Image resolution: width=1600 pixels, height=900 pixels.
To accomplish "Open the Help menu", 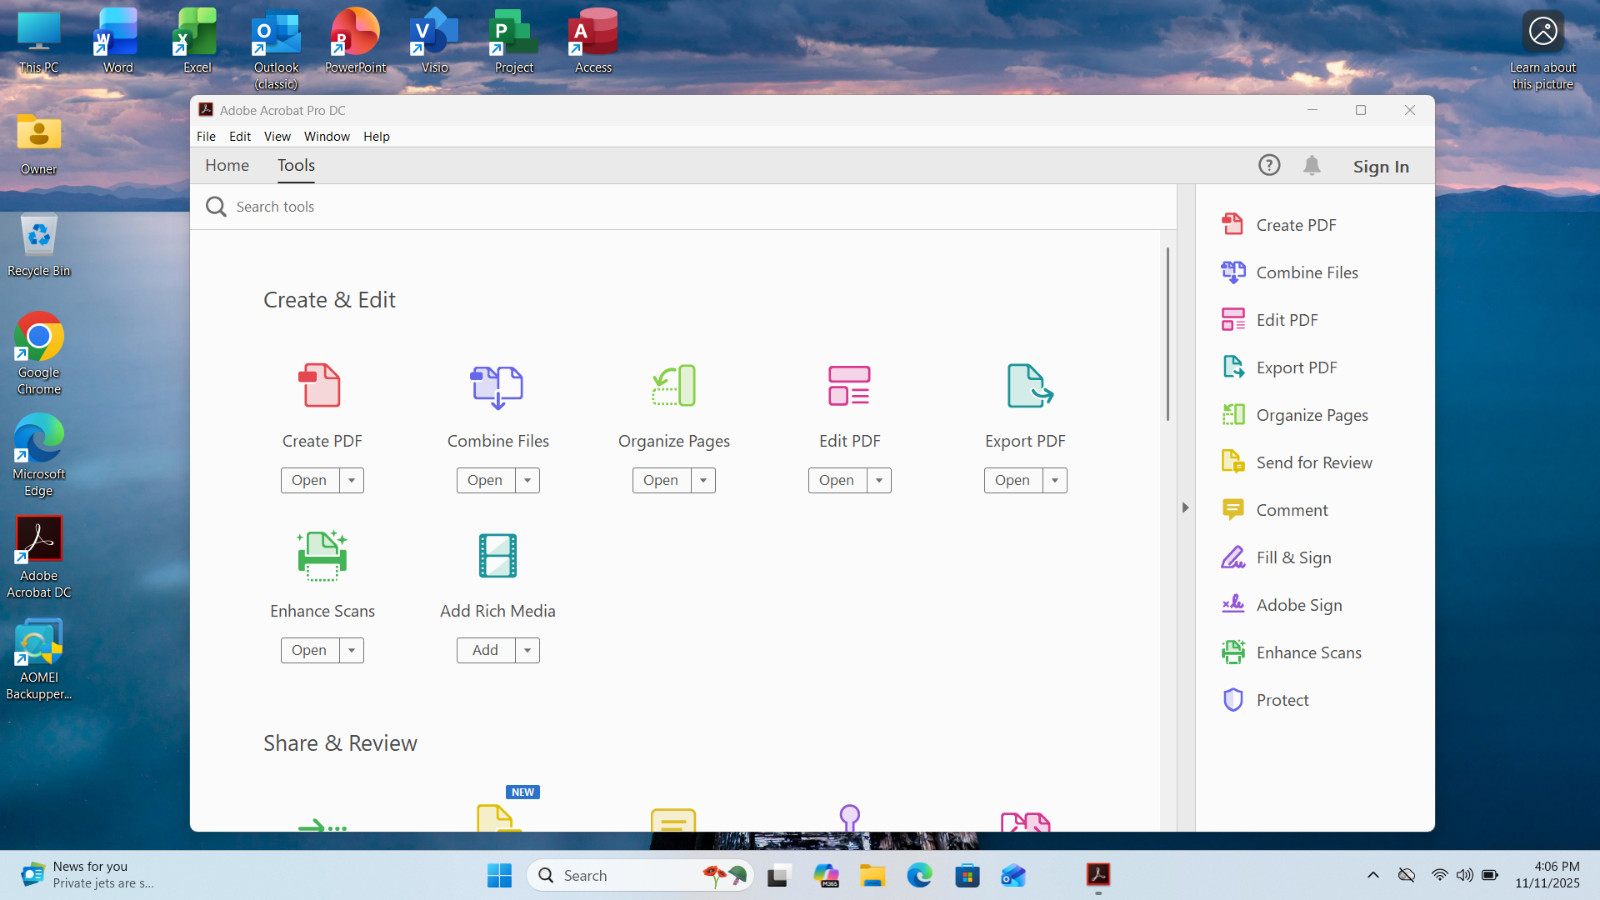I will 376,136.
